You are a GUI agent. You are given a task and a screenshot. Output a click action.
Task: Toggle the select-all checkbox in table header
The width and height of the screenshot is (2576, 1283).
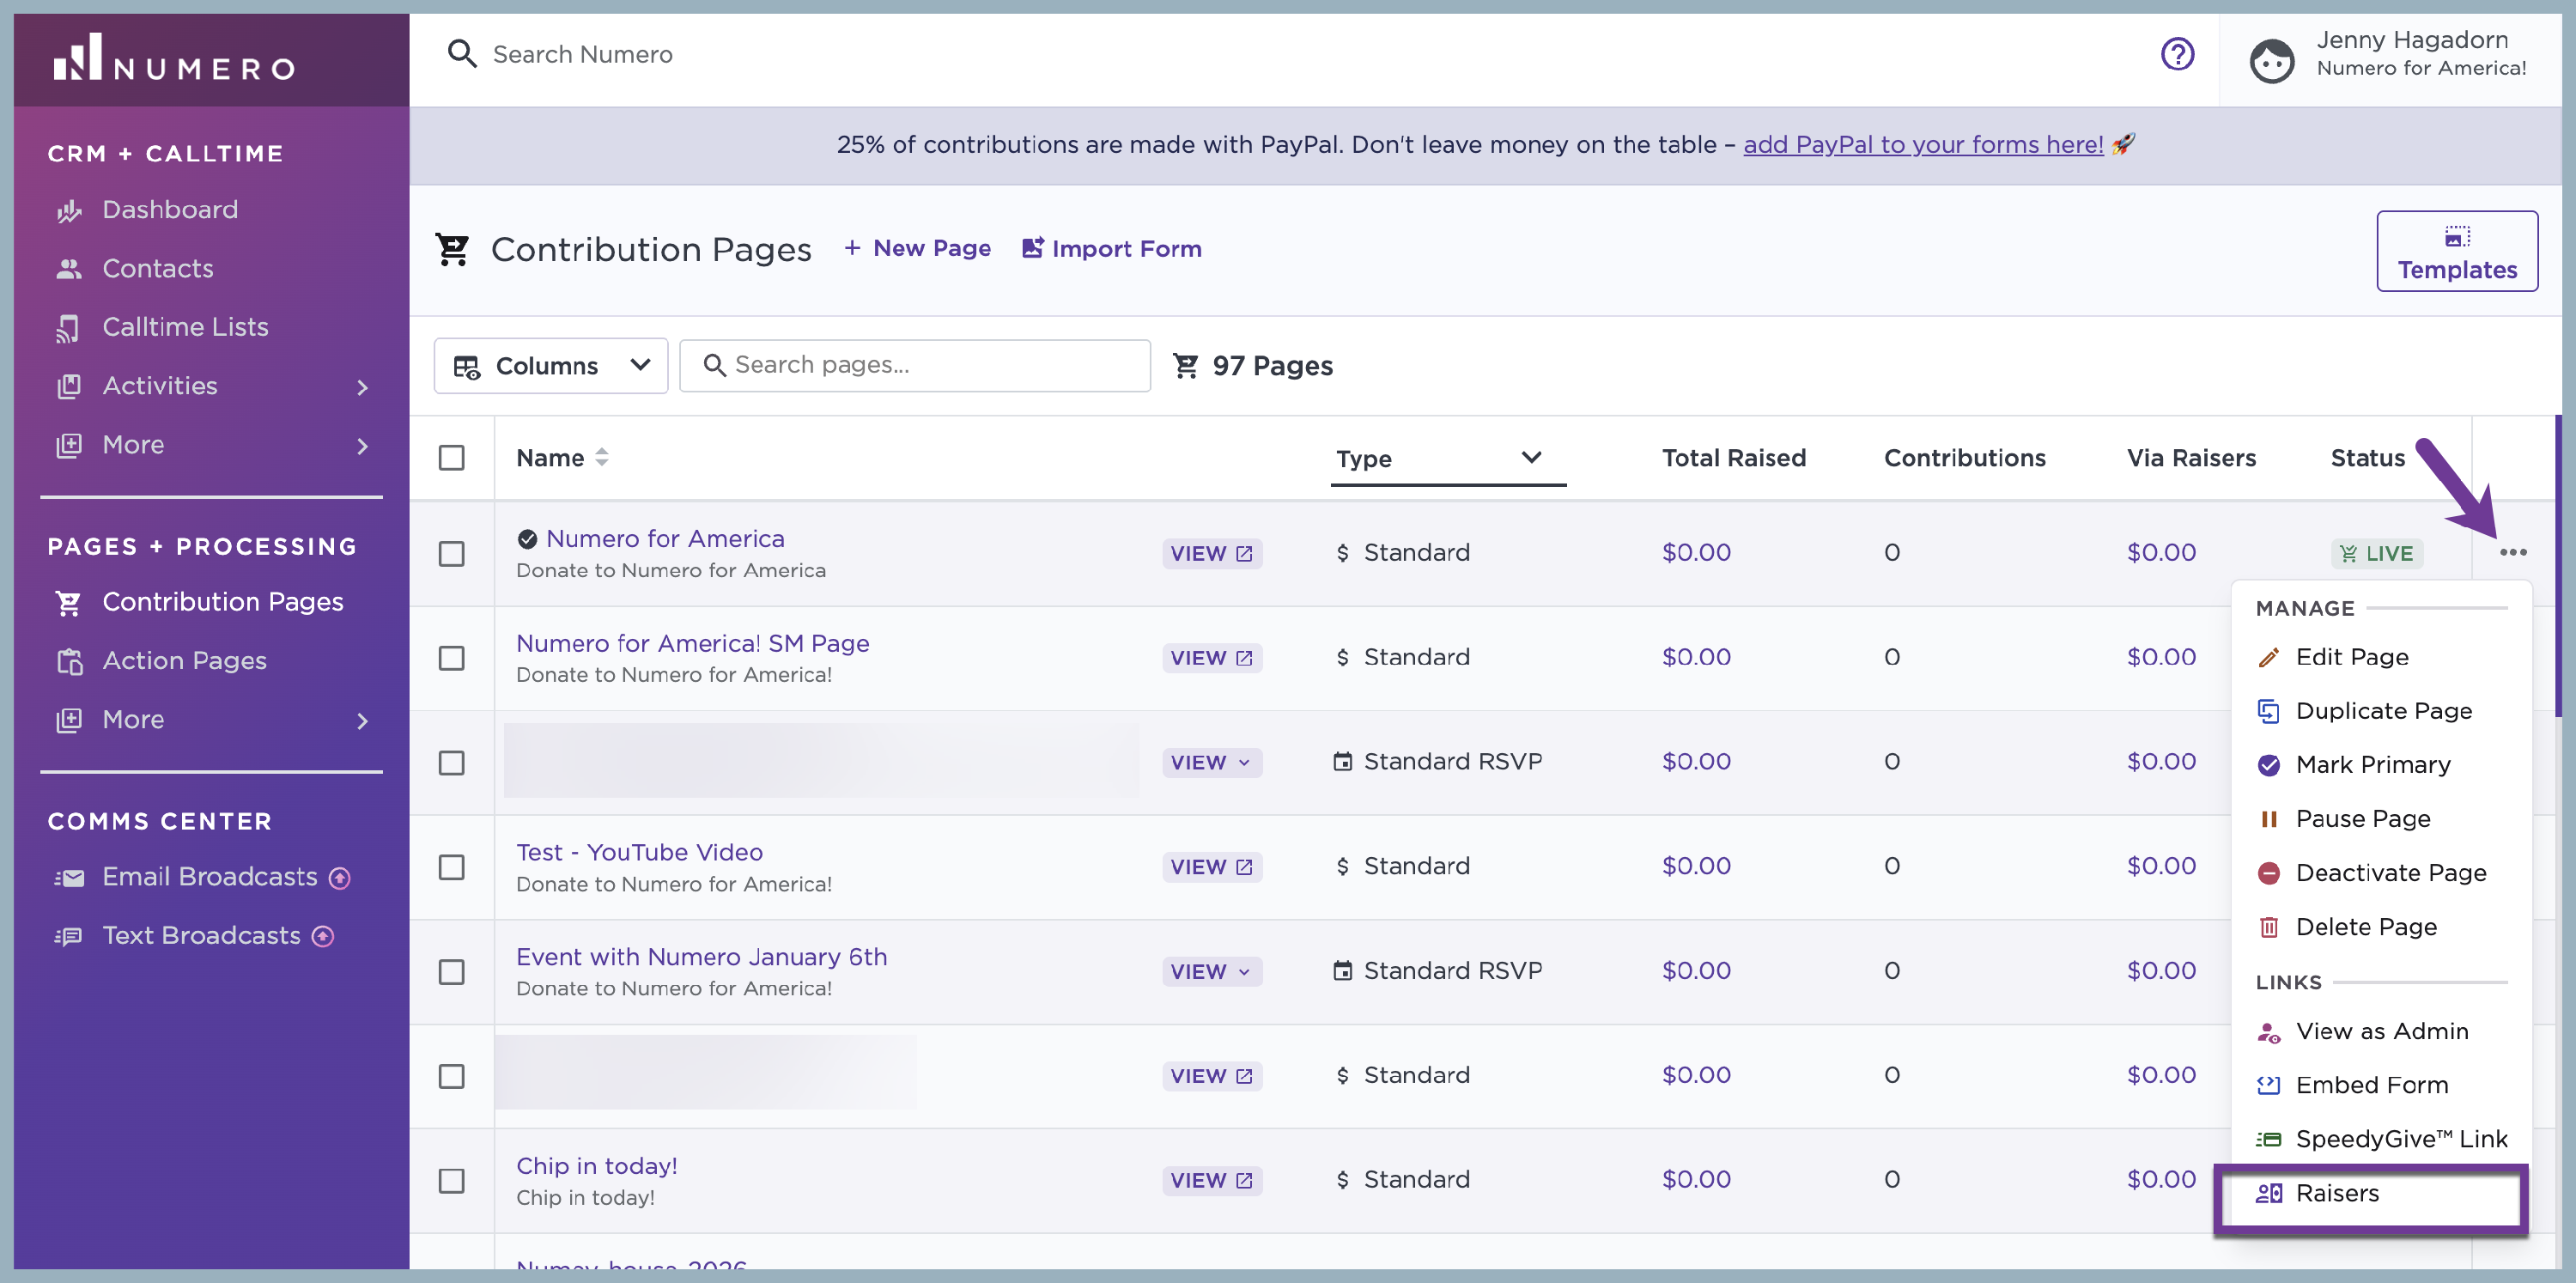(x=452, y=458)
